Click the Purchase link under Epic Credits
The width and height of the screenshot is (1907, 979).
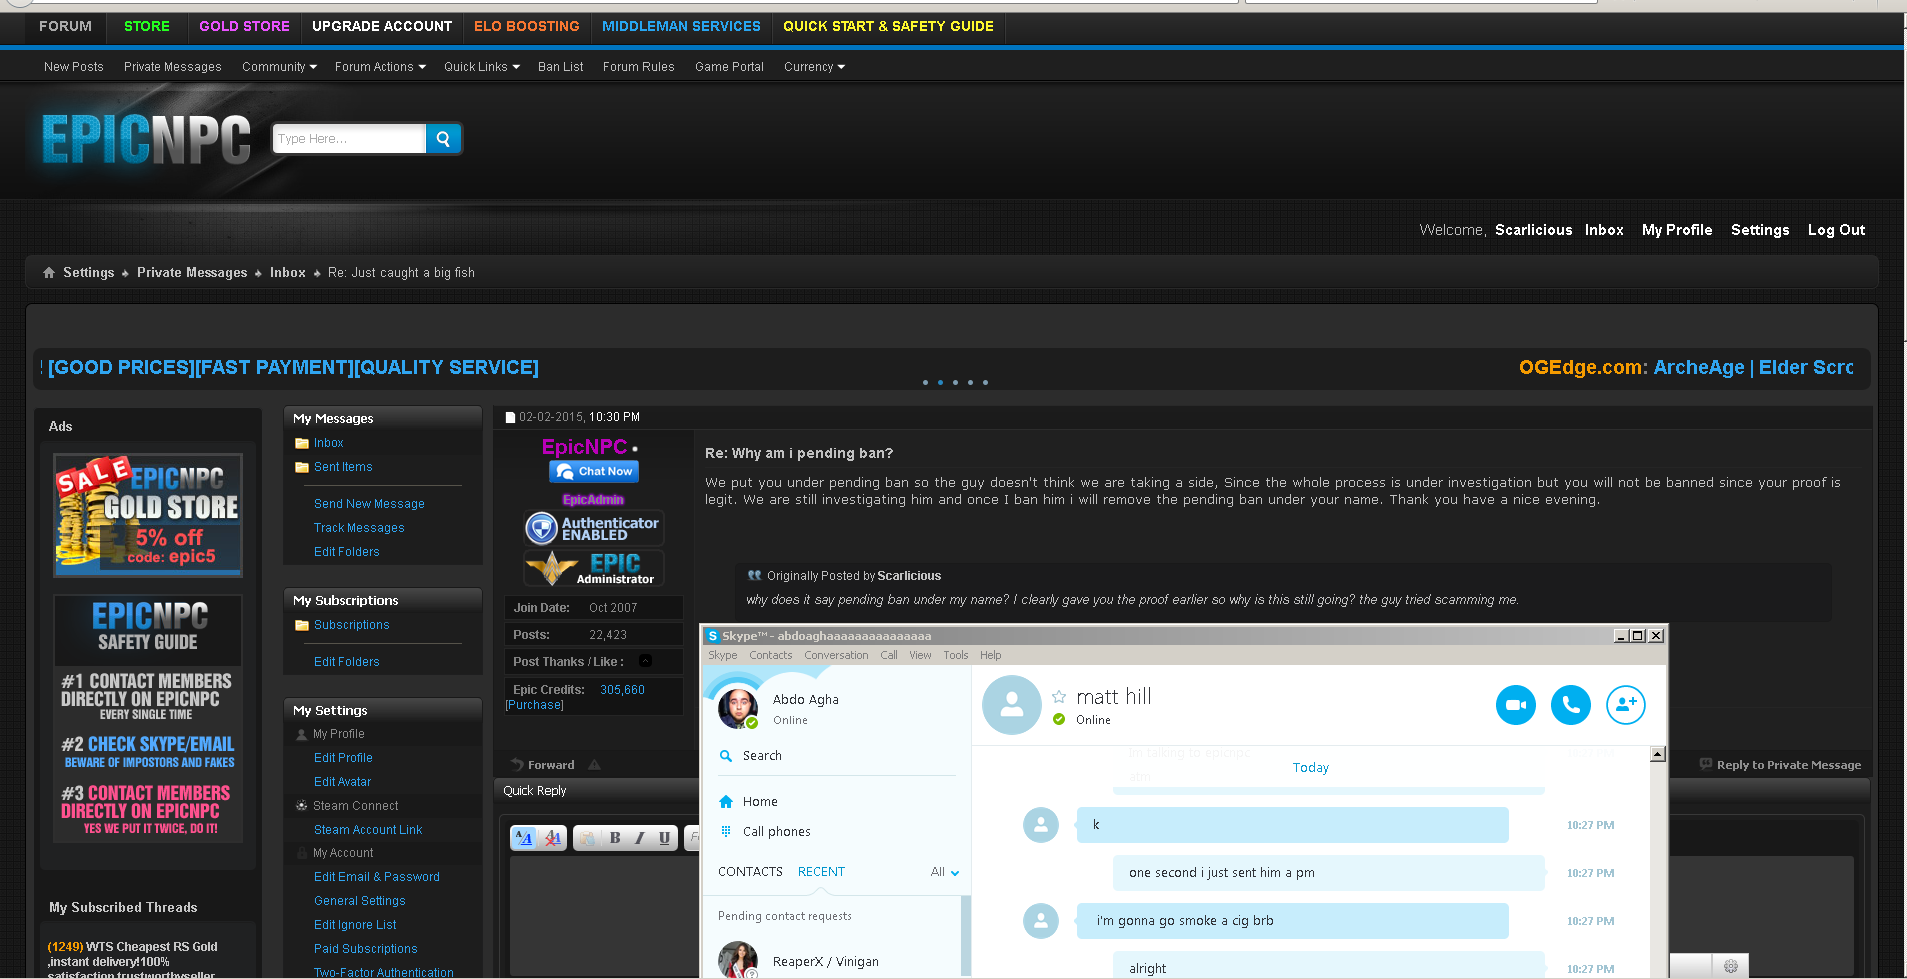pyautogui.click(x=534, y=705)
